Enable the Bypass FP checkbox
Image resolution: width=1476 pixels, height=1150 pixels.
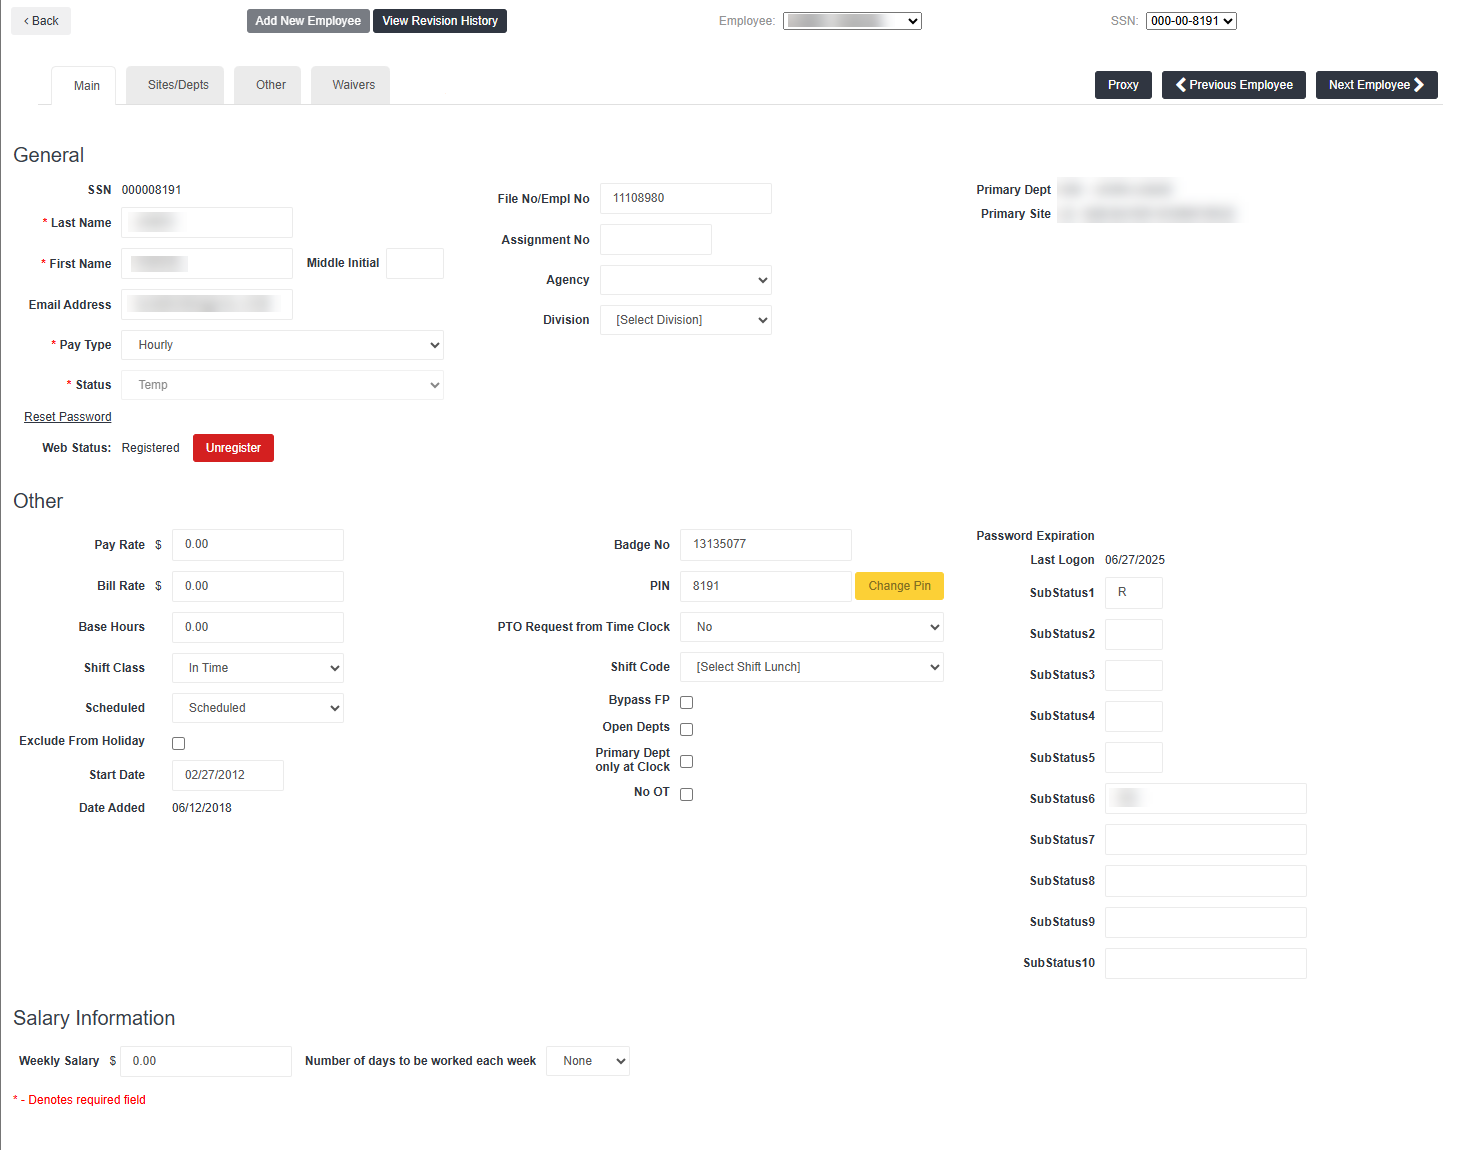pos(686,702)
